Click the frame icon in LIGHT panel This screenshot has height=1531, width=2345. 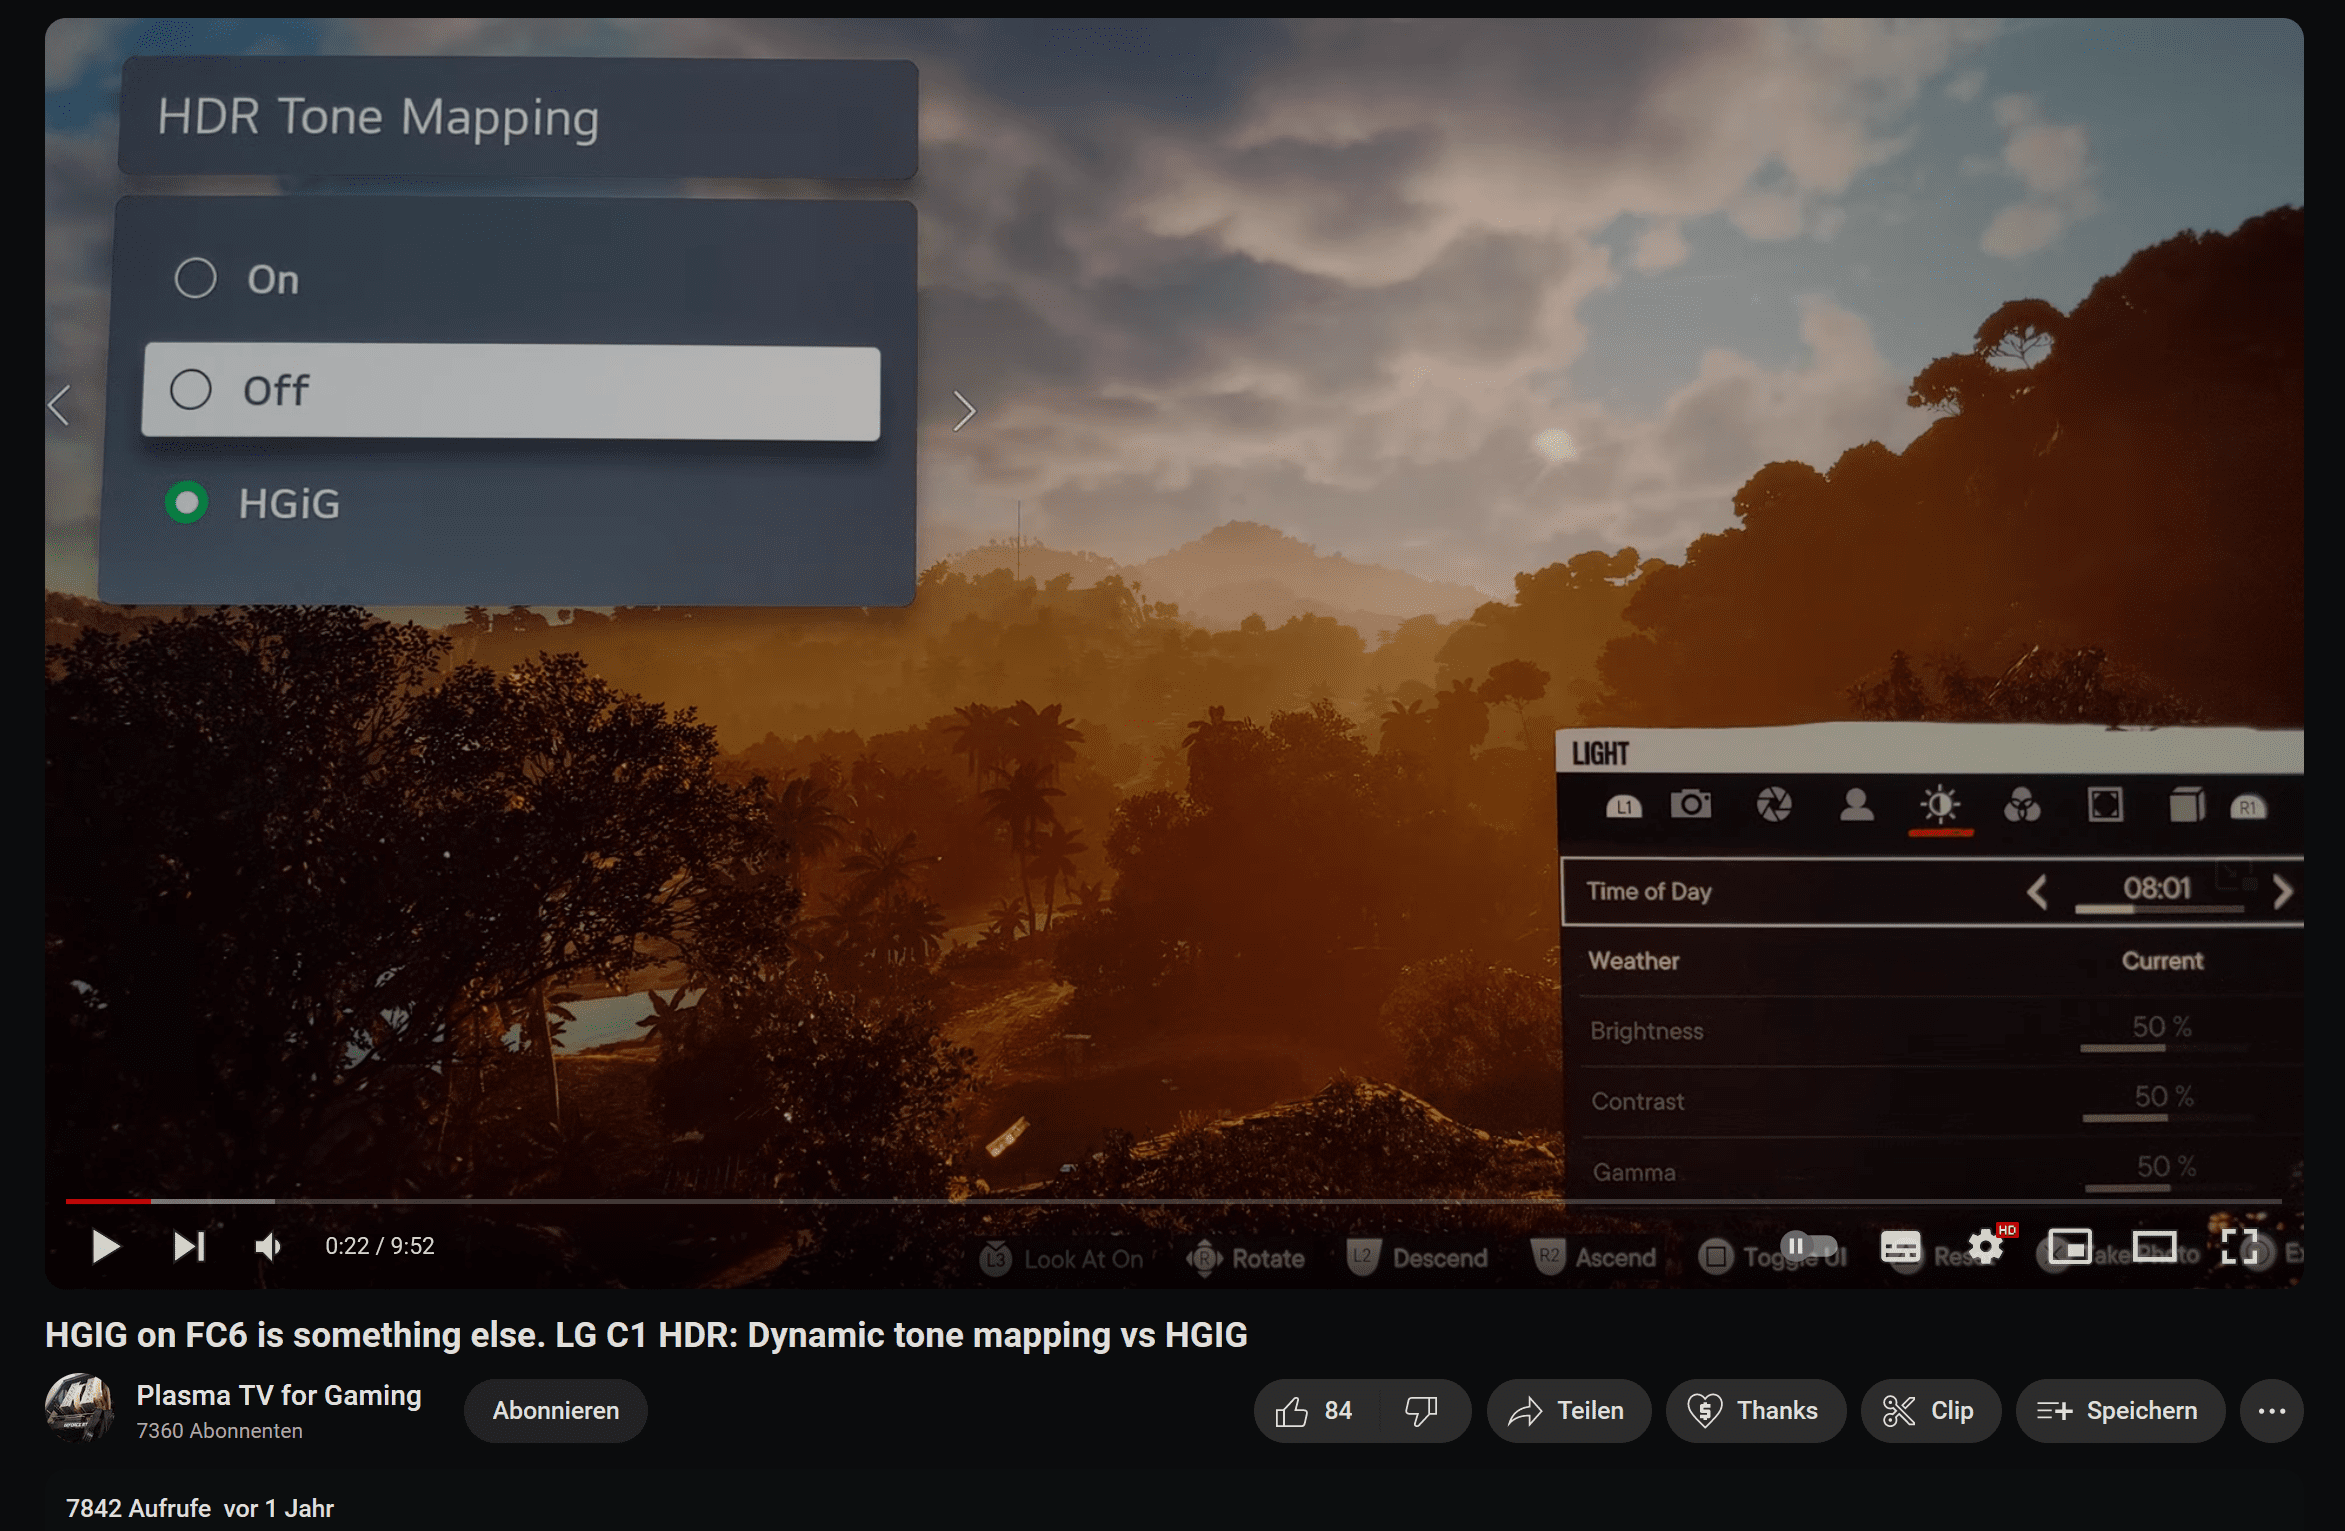coord(2105,804)
